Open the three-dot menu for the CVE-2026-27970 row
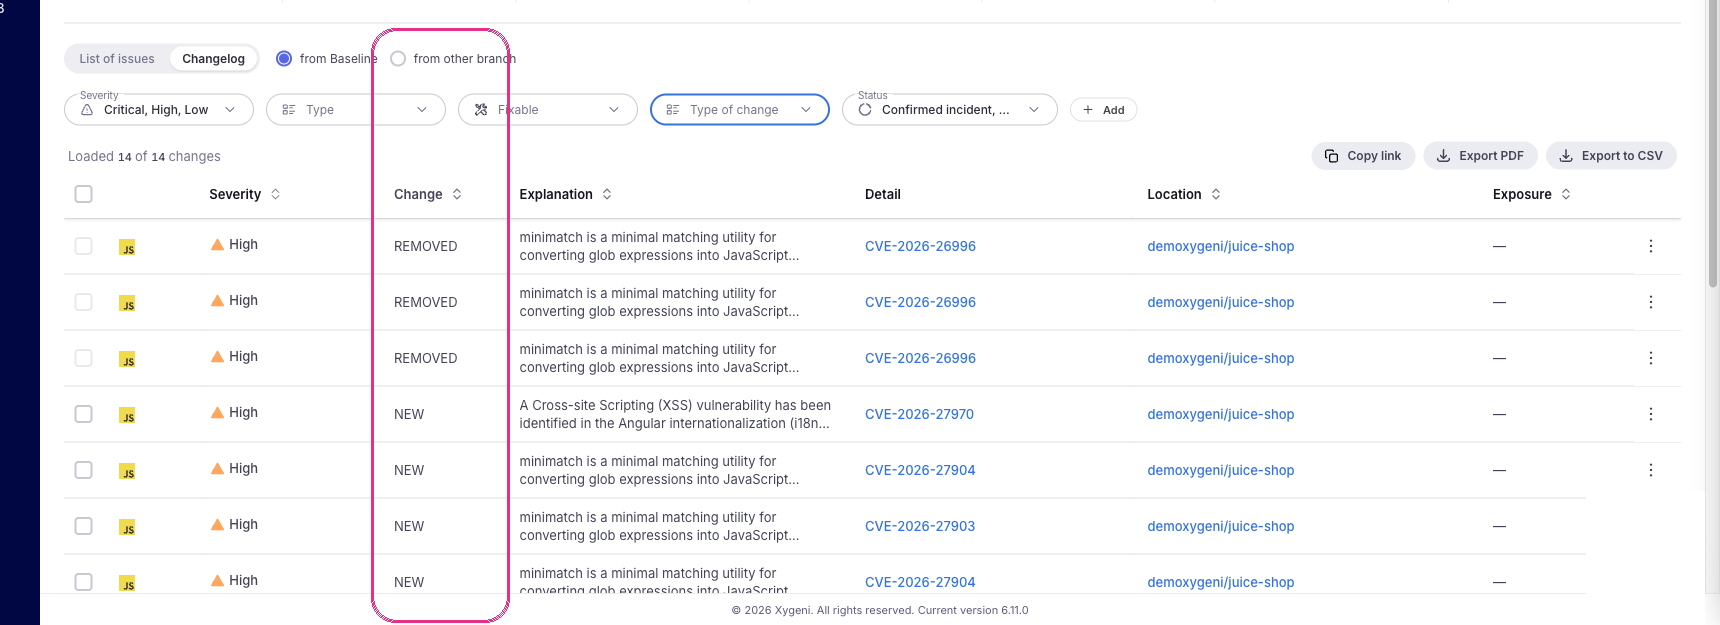The image size is (1720, 625). point(1650,414)
